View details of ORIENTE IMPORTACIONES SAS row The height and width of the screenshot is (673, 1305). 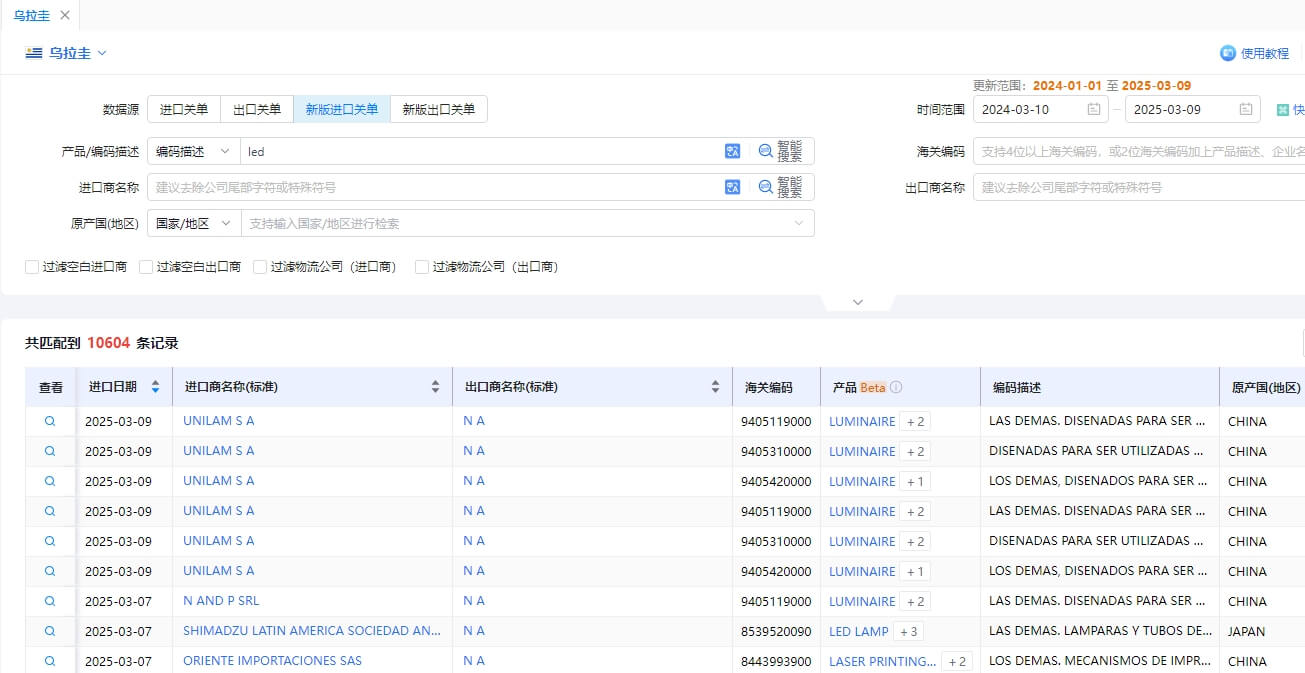pyautogui.click(x=50, y=661)
